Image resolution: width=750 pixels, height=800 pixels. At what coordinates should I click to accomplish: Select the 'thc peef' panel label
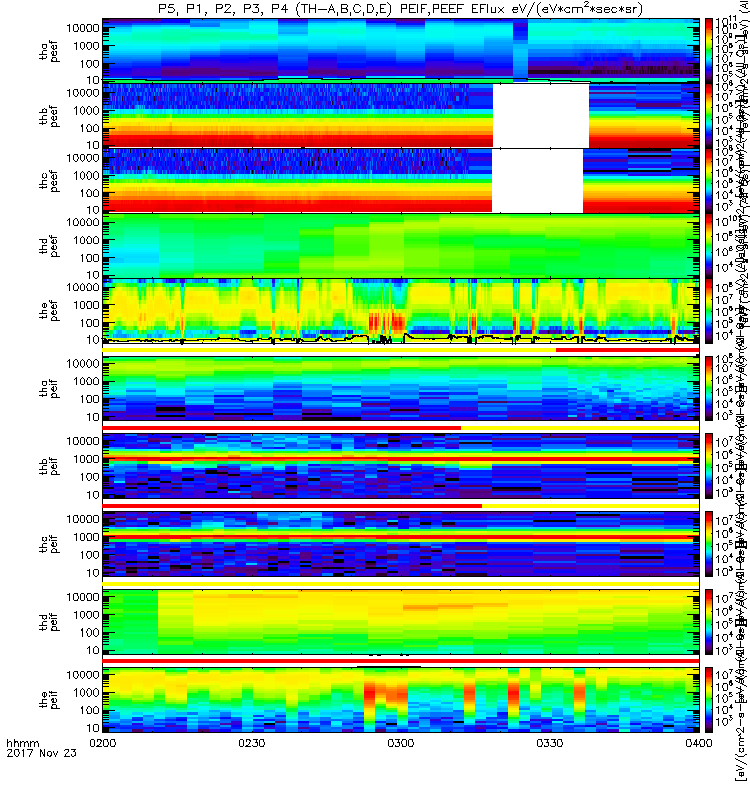49,181
